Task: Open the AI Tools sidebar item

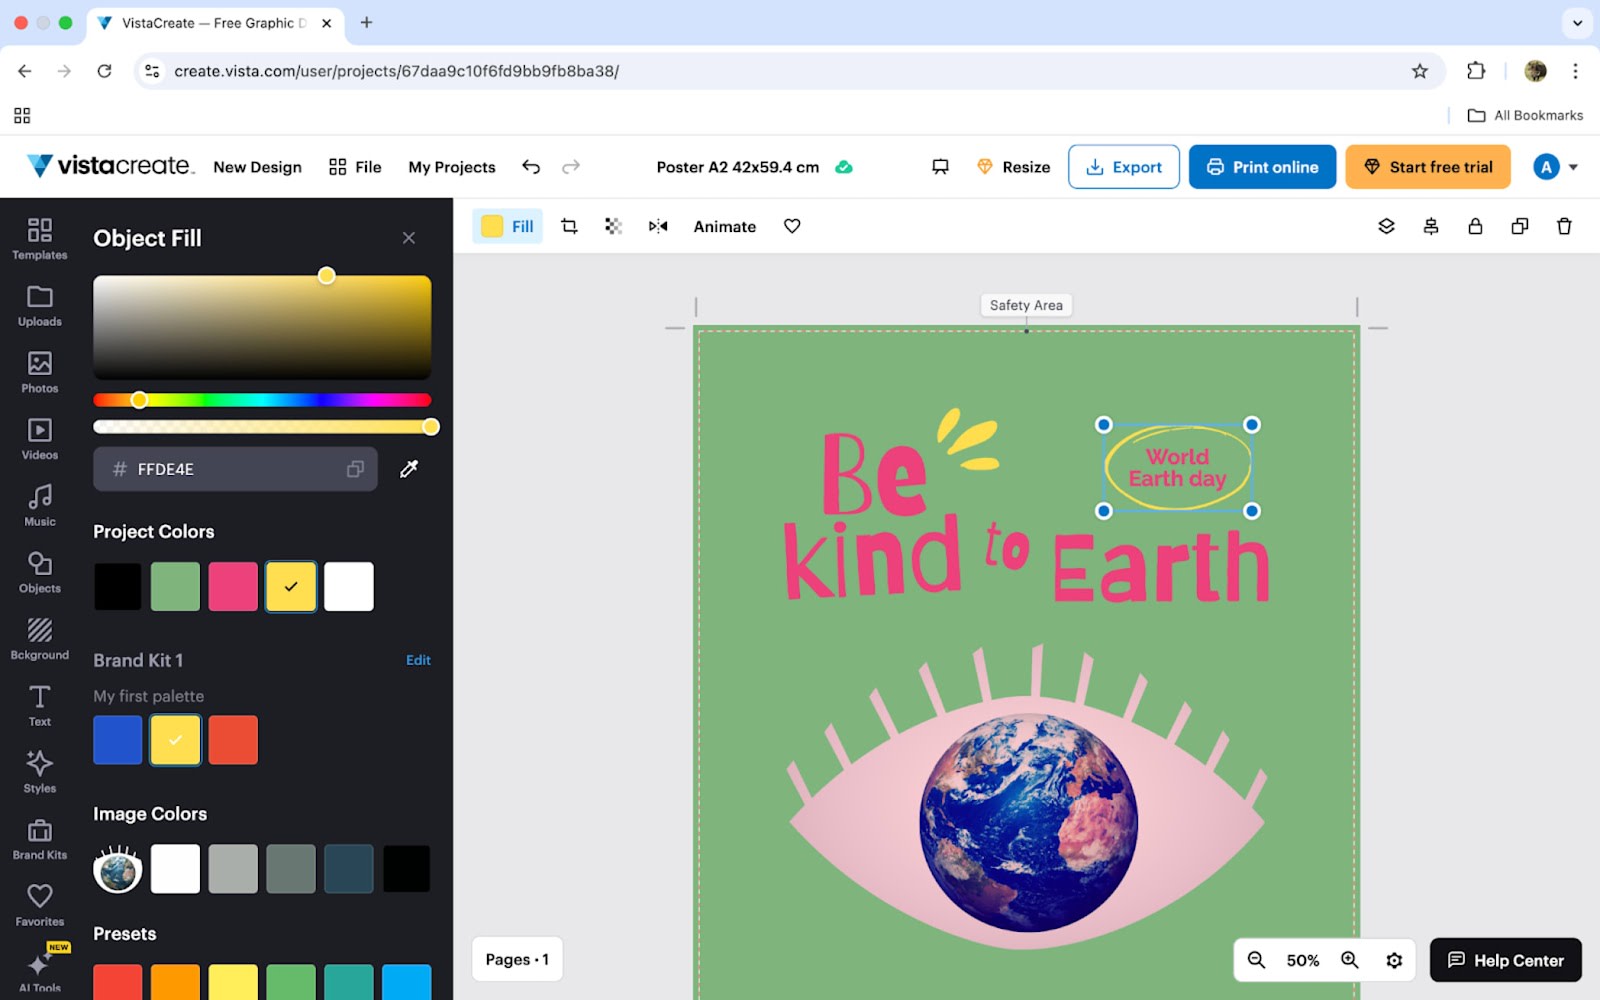Action: point(39,966)
